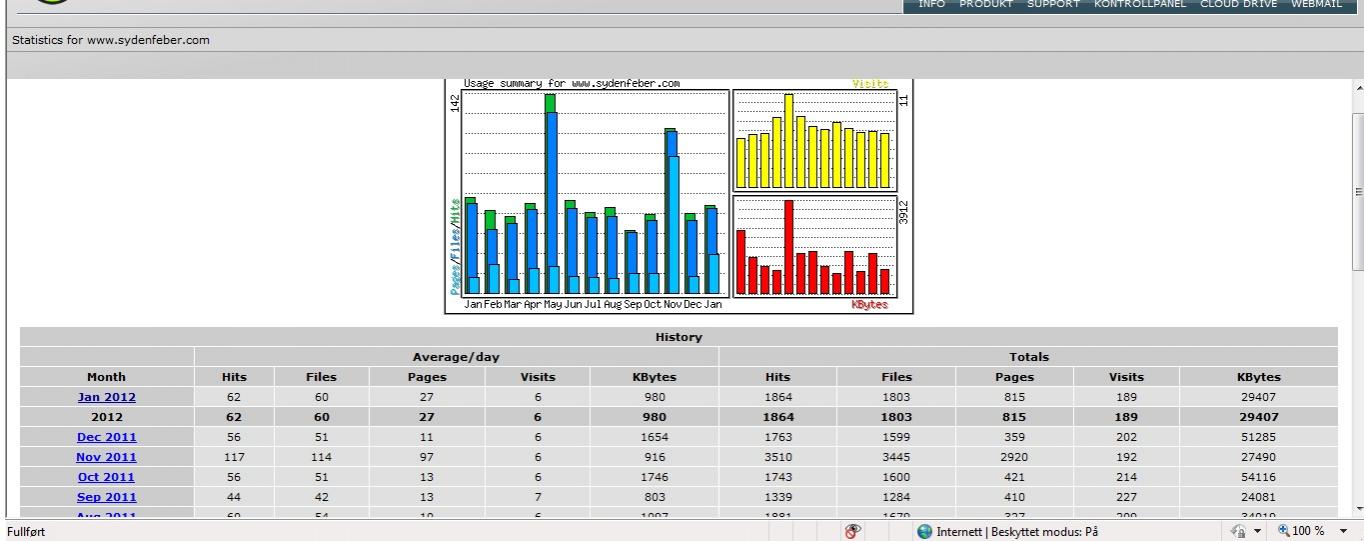Viewport: 1364px width, 541px height.
Task: Click the Internet zone globe icon
Action: [x=925, y=531]
